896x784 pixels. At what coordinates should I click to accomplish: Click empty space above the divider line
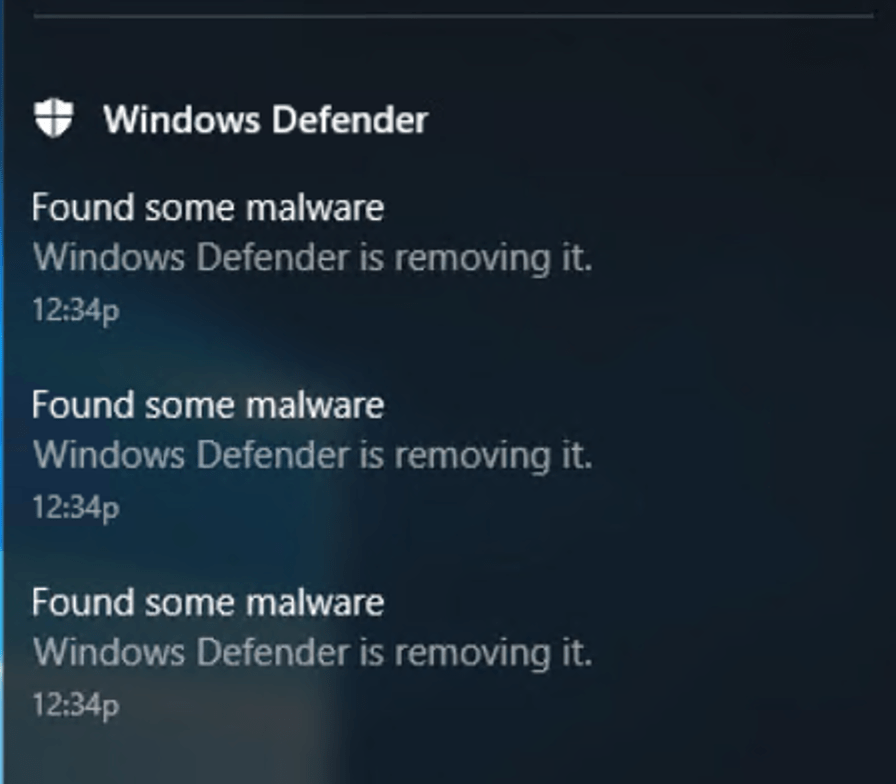[x=451, y=6]
